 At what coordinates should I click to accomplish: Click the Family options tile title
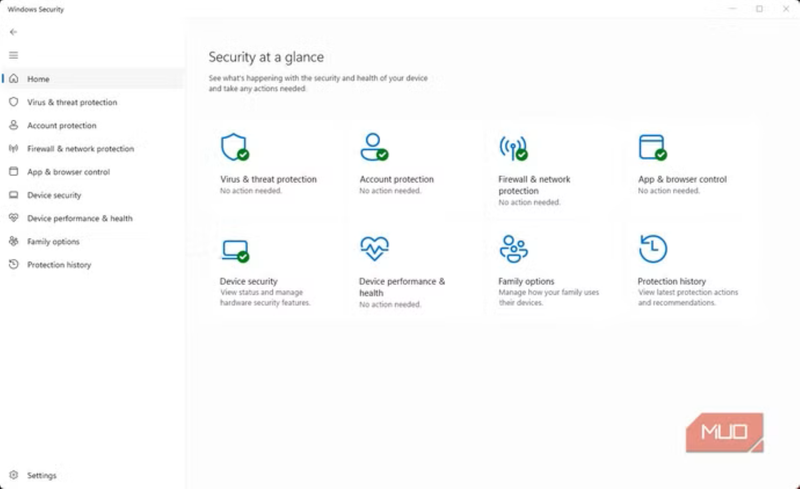[526, 281]
